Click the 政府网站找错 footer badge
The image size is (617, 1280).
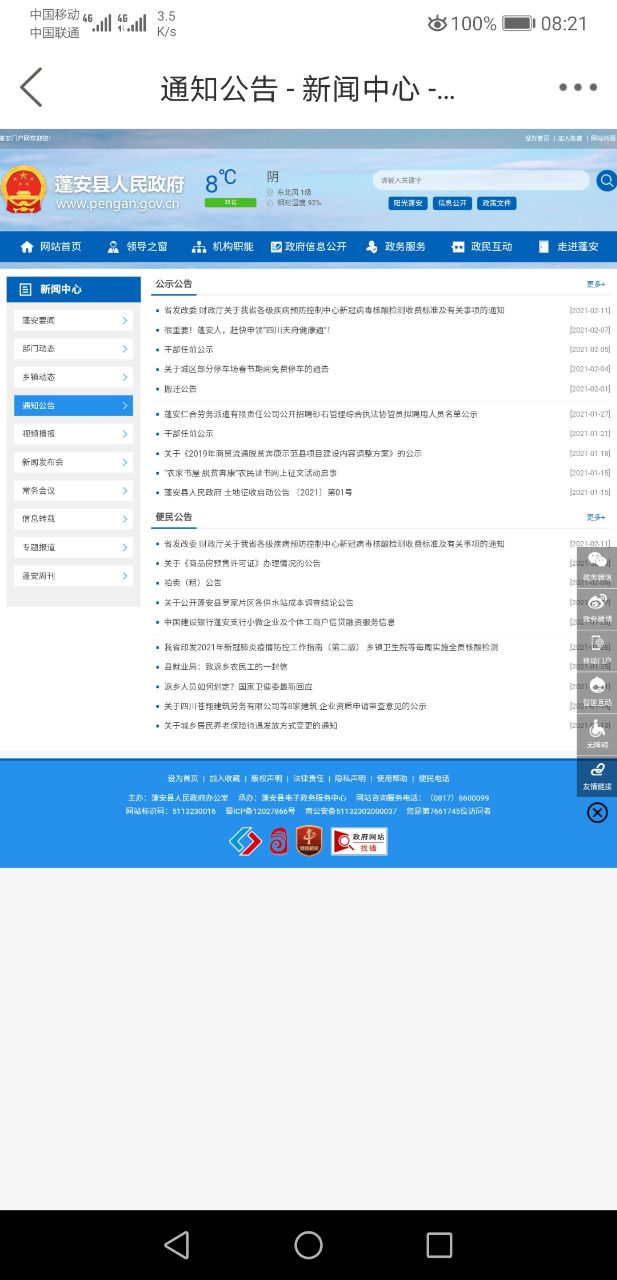click(359, 841)
